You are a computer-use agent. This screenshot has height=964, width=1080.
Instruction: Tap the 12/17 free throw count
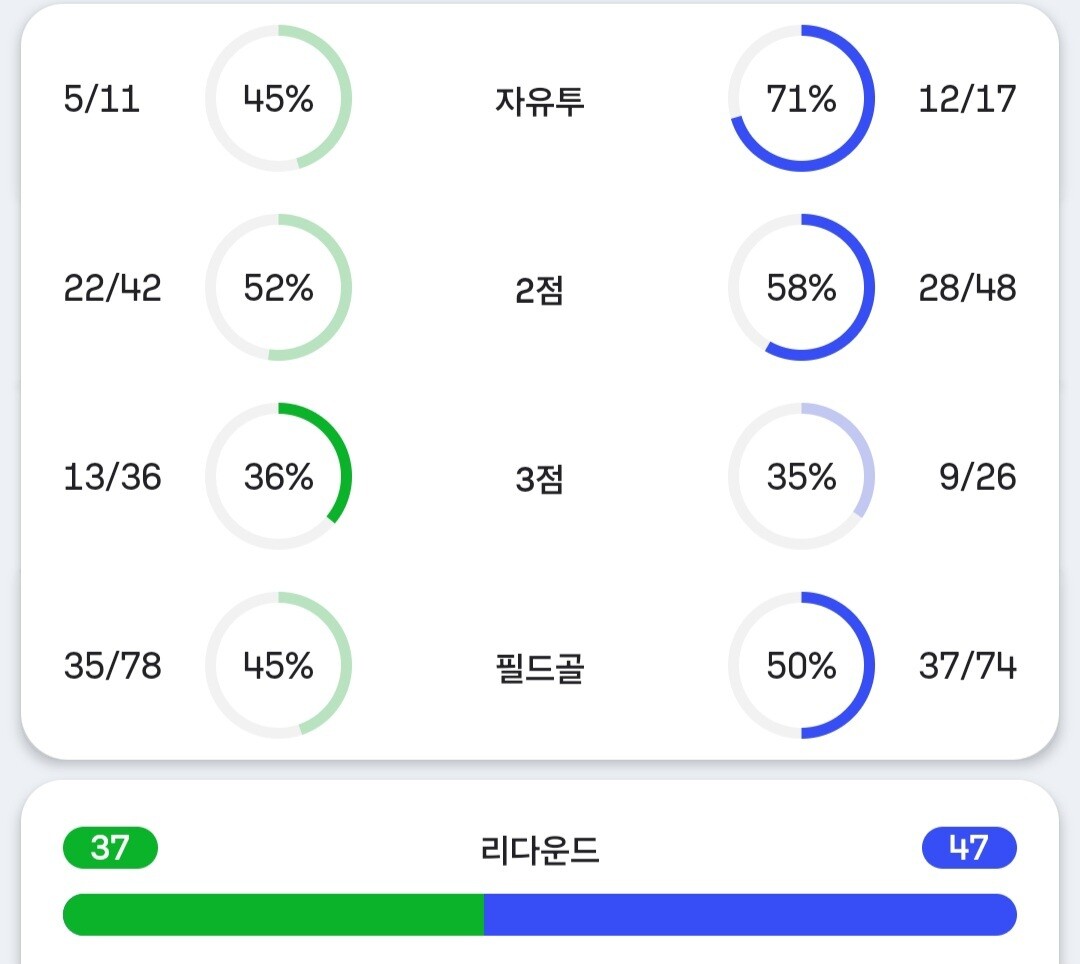(x=967, y=99)
